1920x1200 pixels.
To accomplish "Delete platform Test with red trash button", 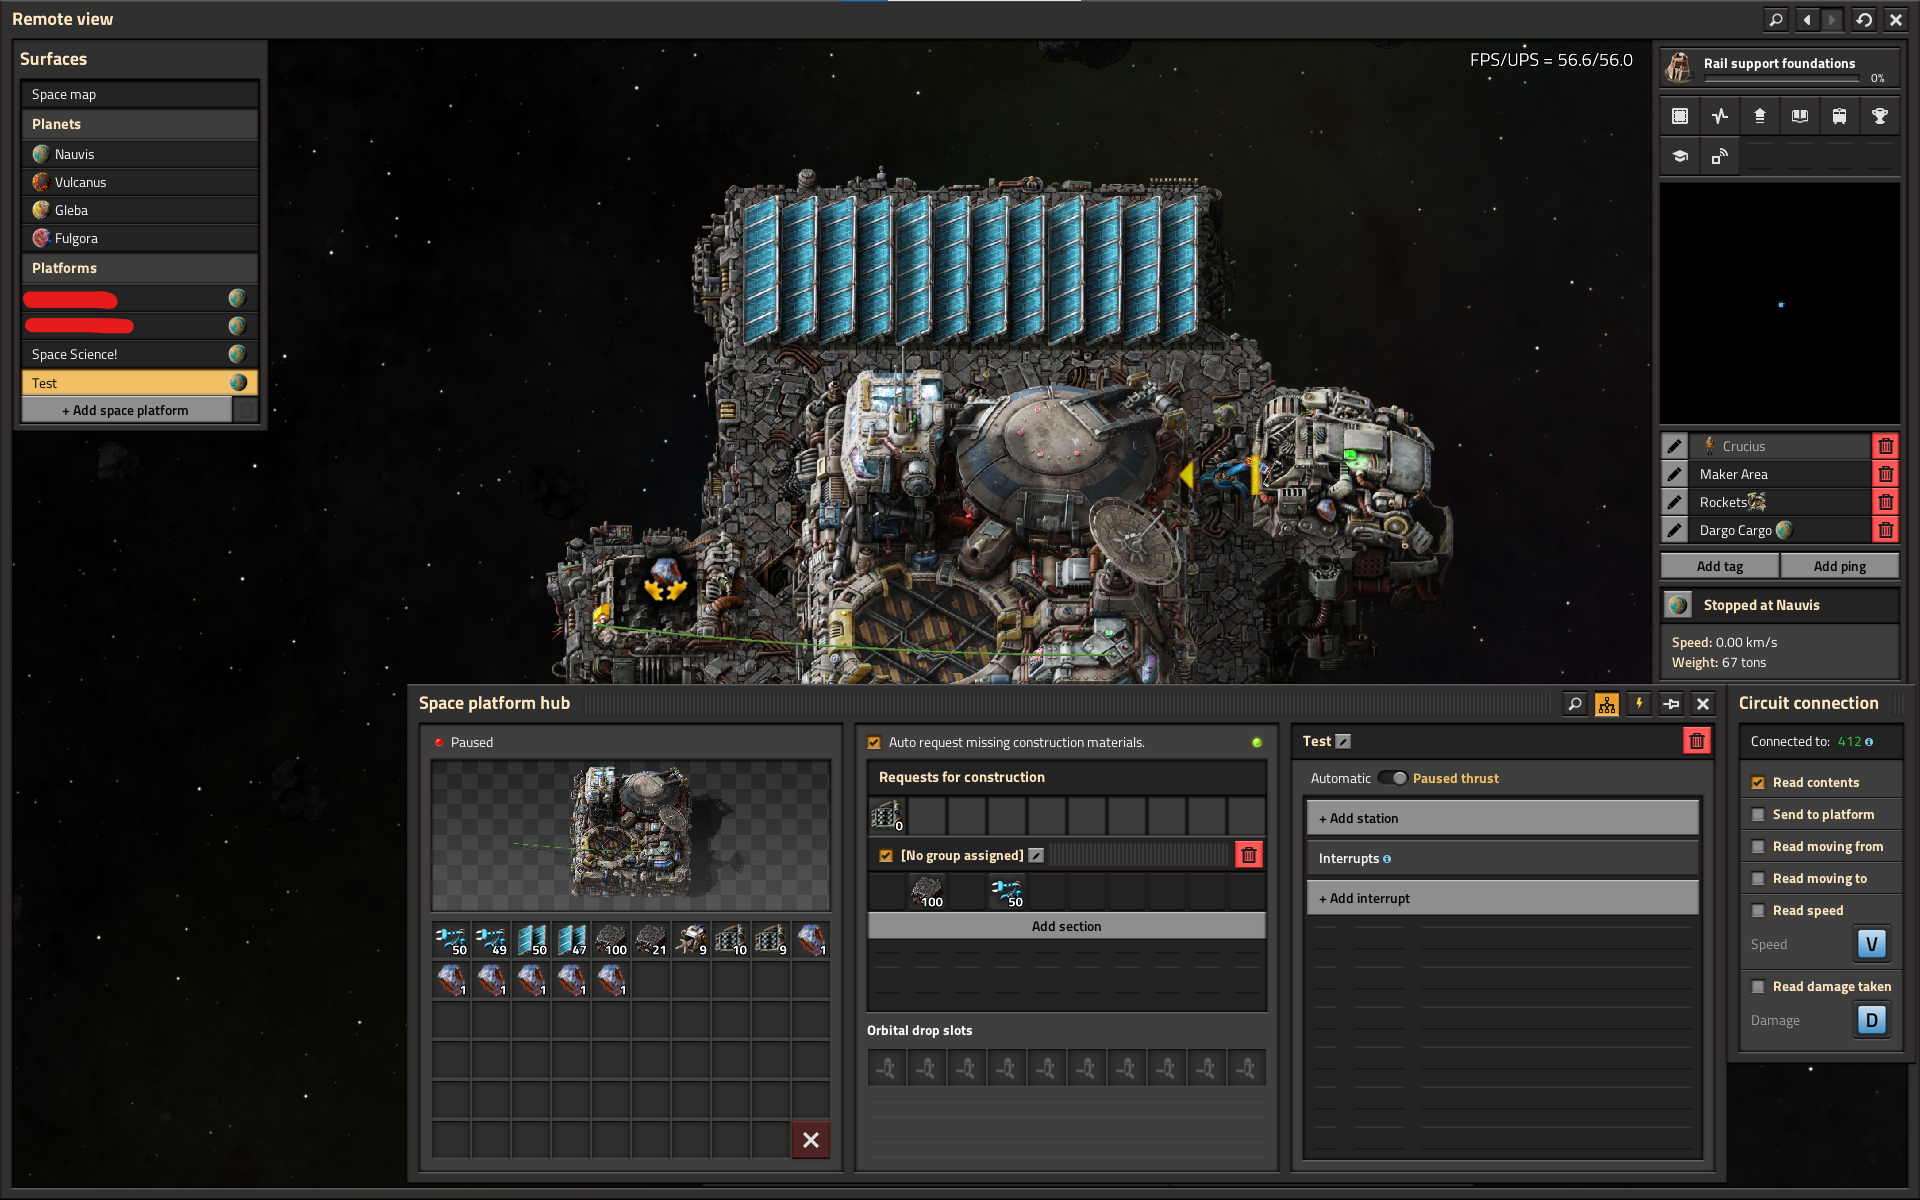I will 1697,741.
